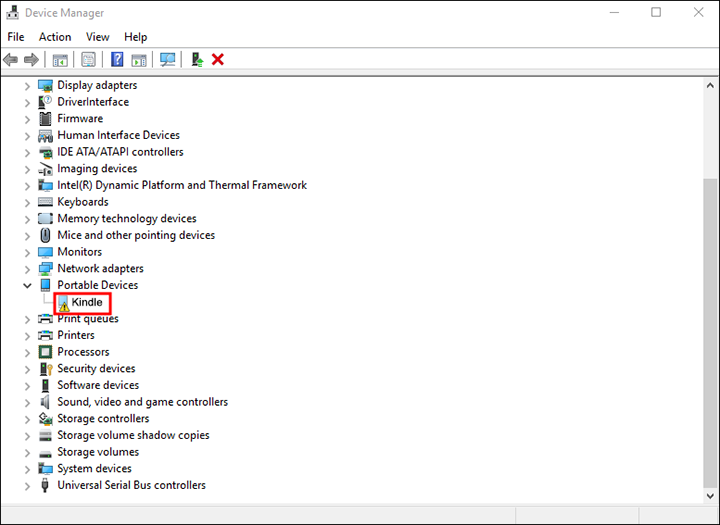Collapse the Portable Devices category
This screenshot has height=525, width=720.
click(x=27, y=286)
